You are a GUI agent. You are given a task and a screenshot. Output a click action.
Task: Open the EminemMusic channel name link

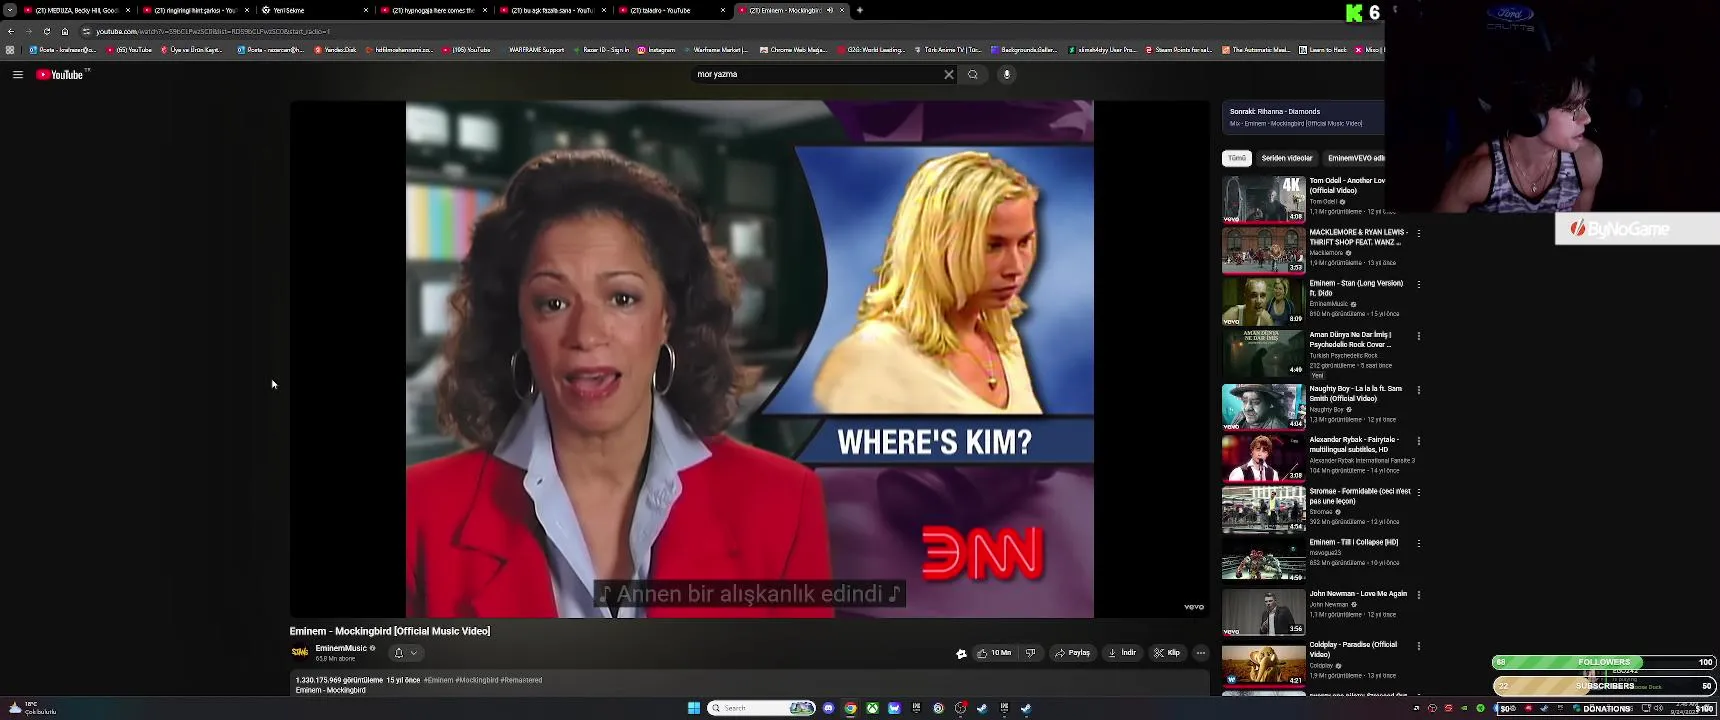point(341,648)
